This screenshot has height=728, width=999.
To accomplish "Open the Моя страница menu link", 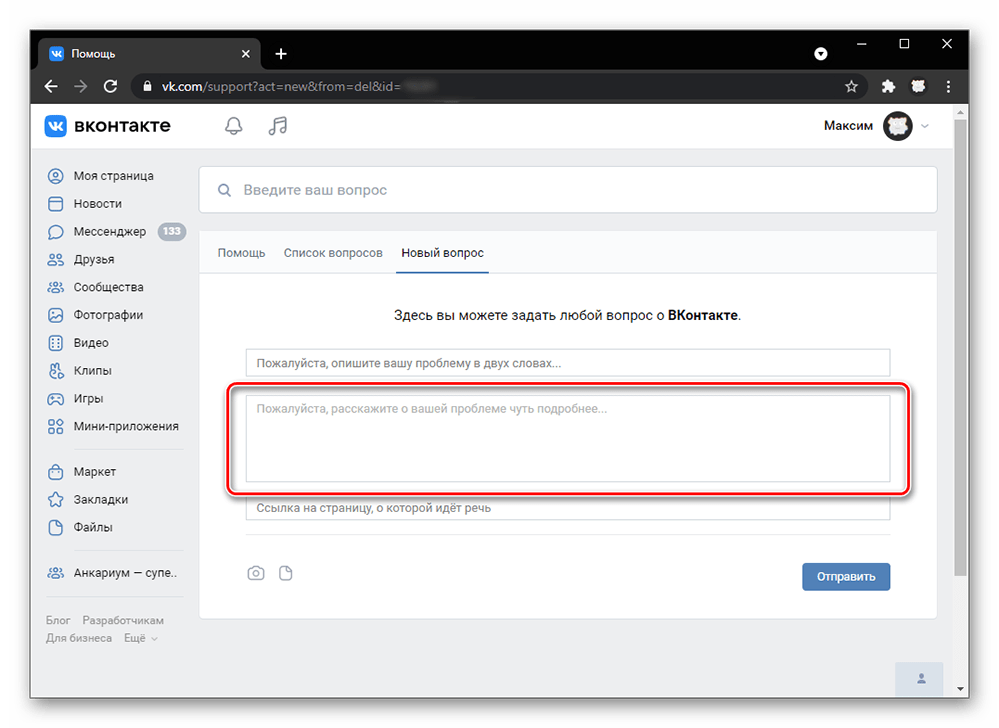I will (113, 176).
